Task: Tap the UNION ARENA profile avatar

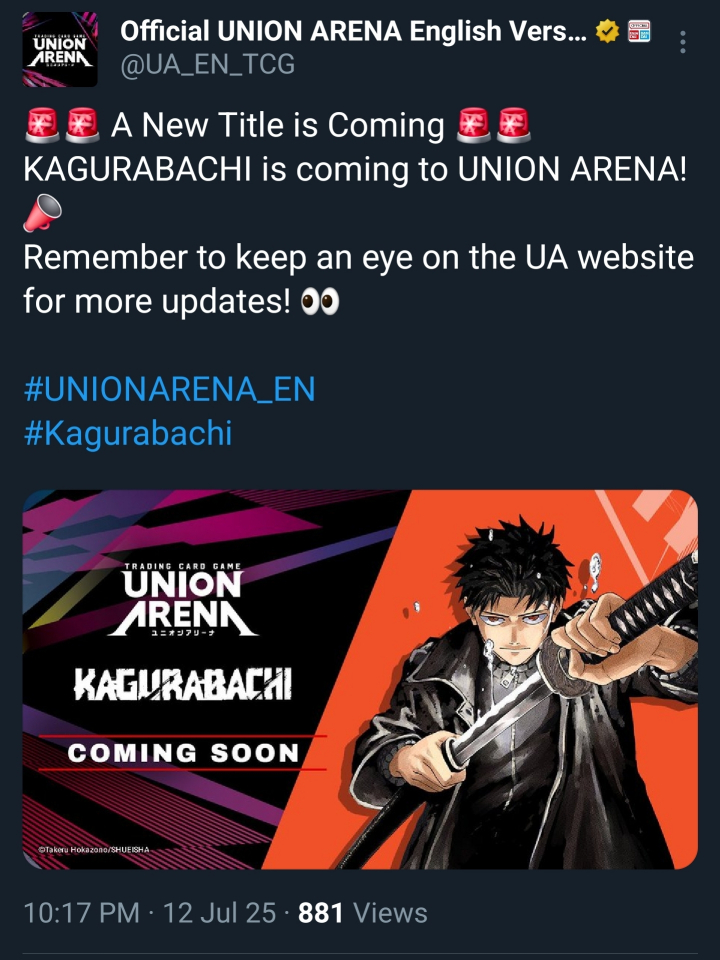Action: tap(60, 49)
